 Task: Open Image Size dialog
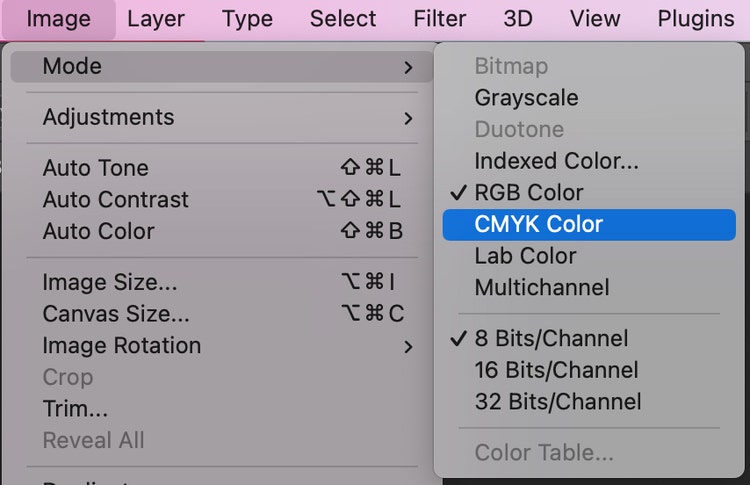(110, 283)
